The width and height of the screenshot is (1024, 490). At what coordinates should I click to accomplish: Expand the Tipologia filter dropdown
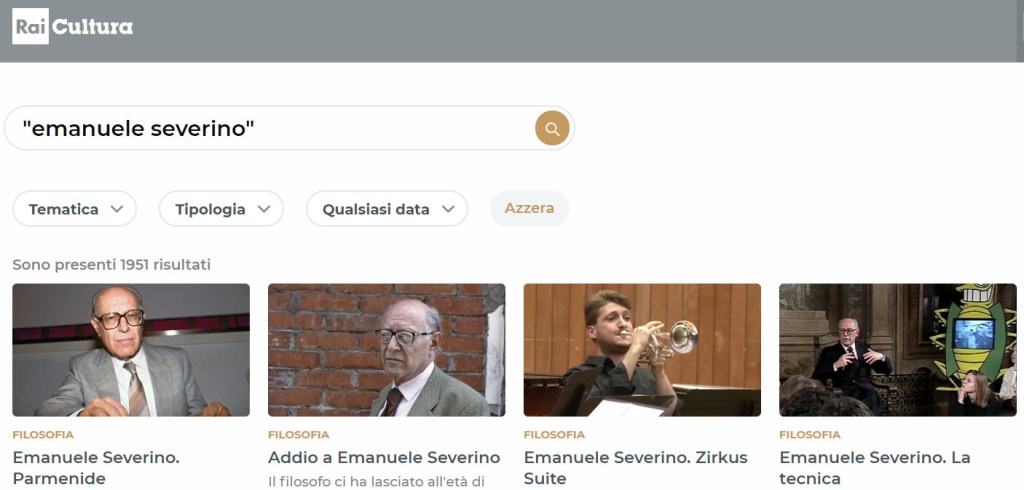[x=221, y=209]
